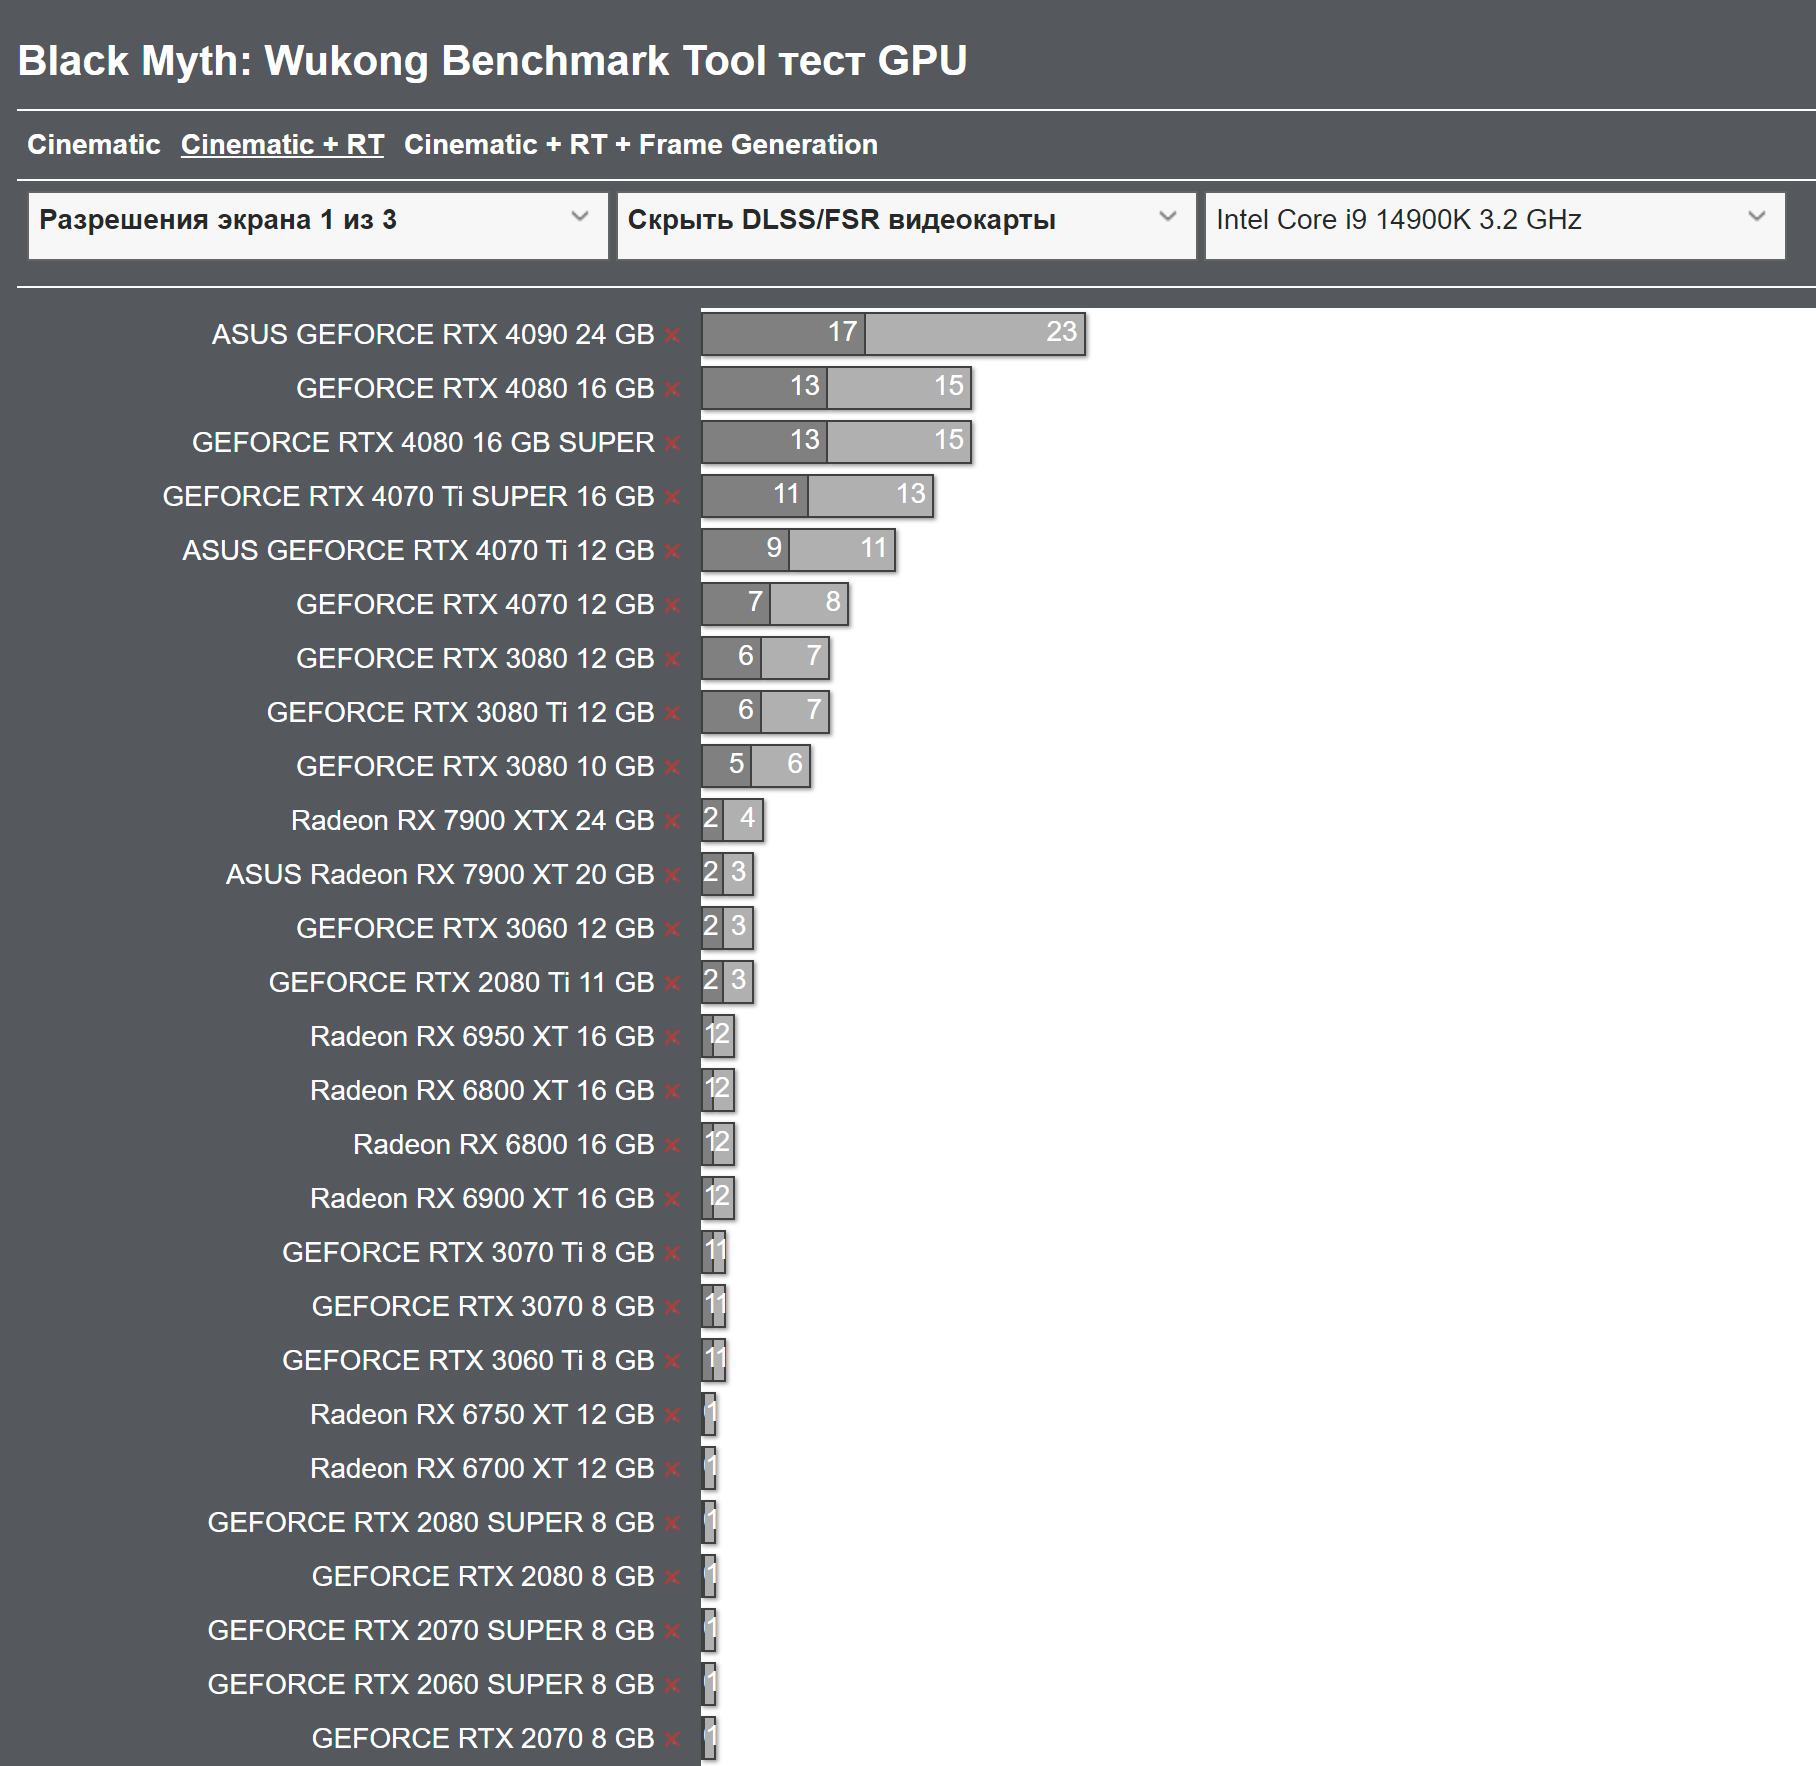Remove GEFORCE RTX 4070 Ti SUPER row

(x=673, y=497)
